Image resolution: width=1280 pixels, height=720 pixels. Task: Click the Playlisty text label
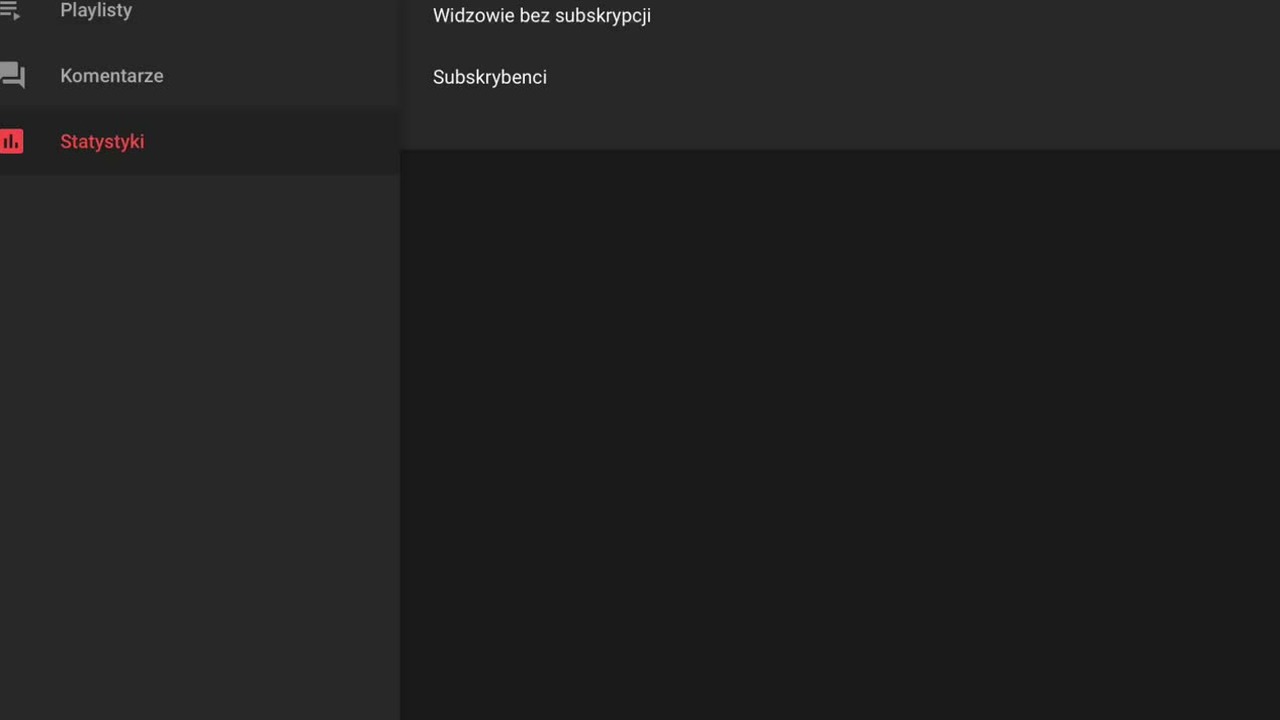tap(96, 10)
